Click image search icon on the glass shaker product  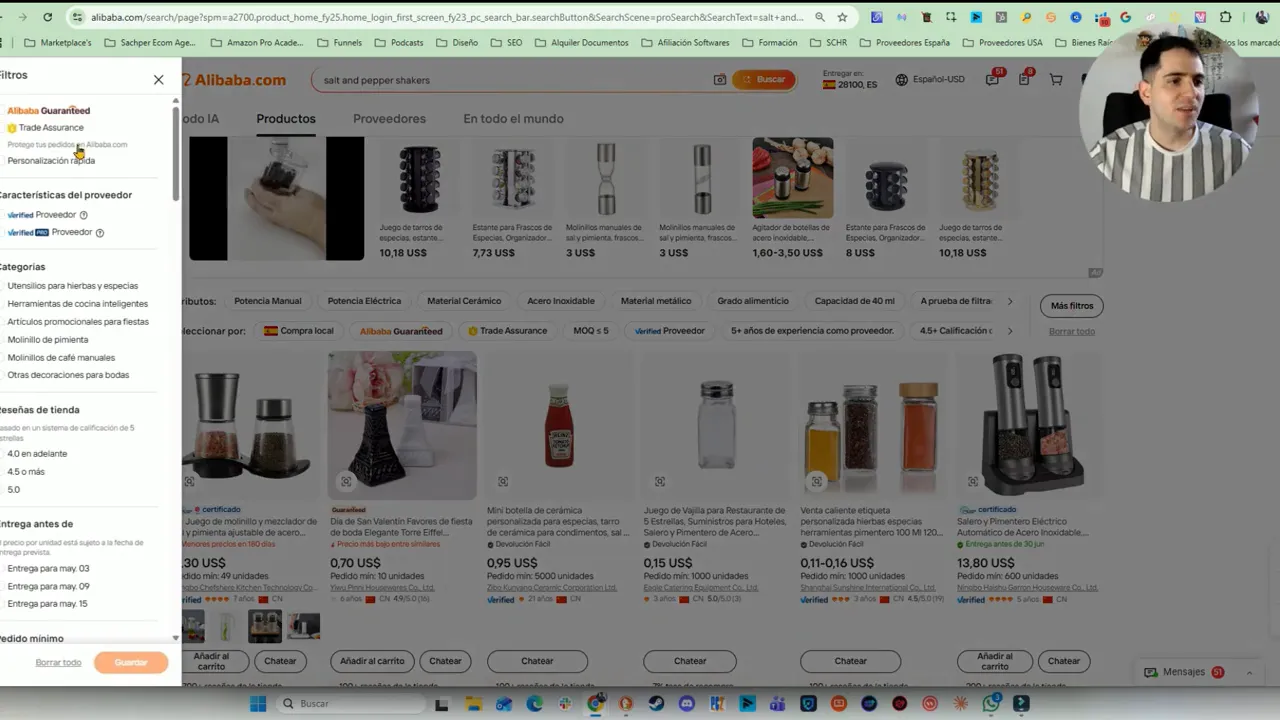(660, 482)
